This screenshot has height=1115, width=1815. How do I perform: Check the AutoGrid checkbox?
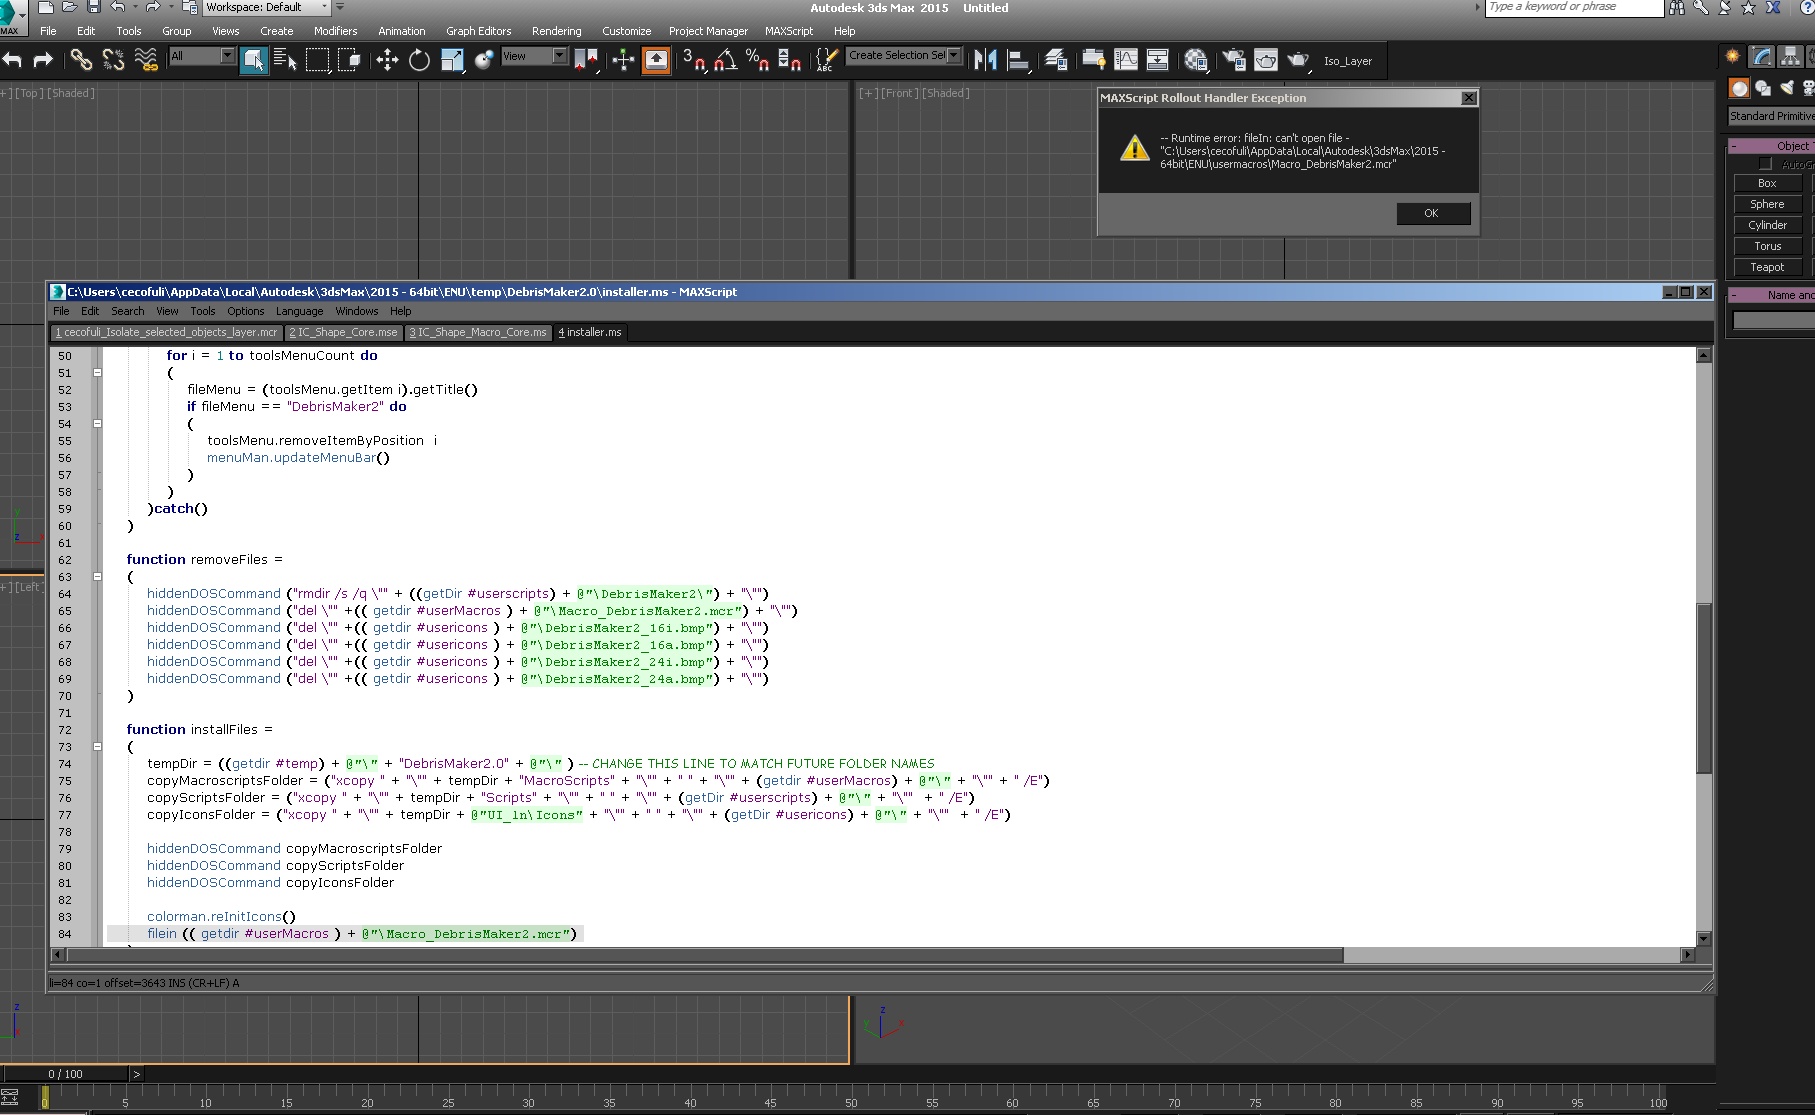[1764, 163]
